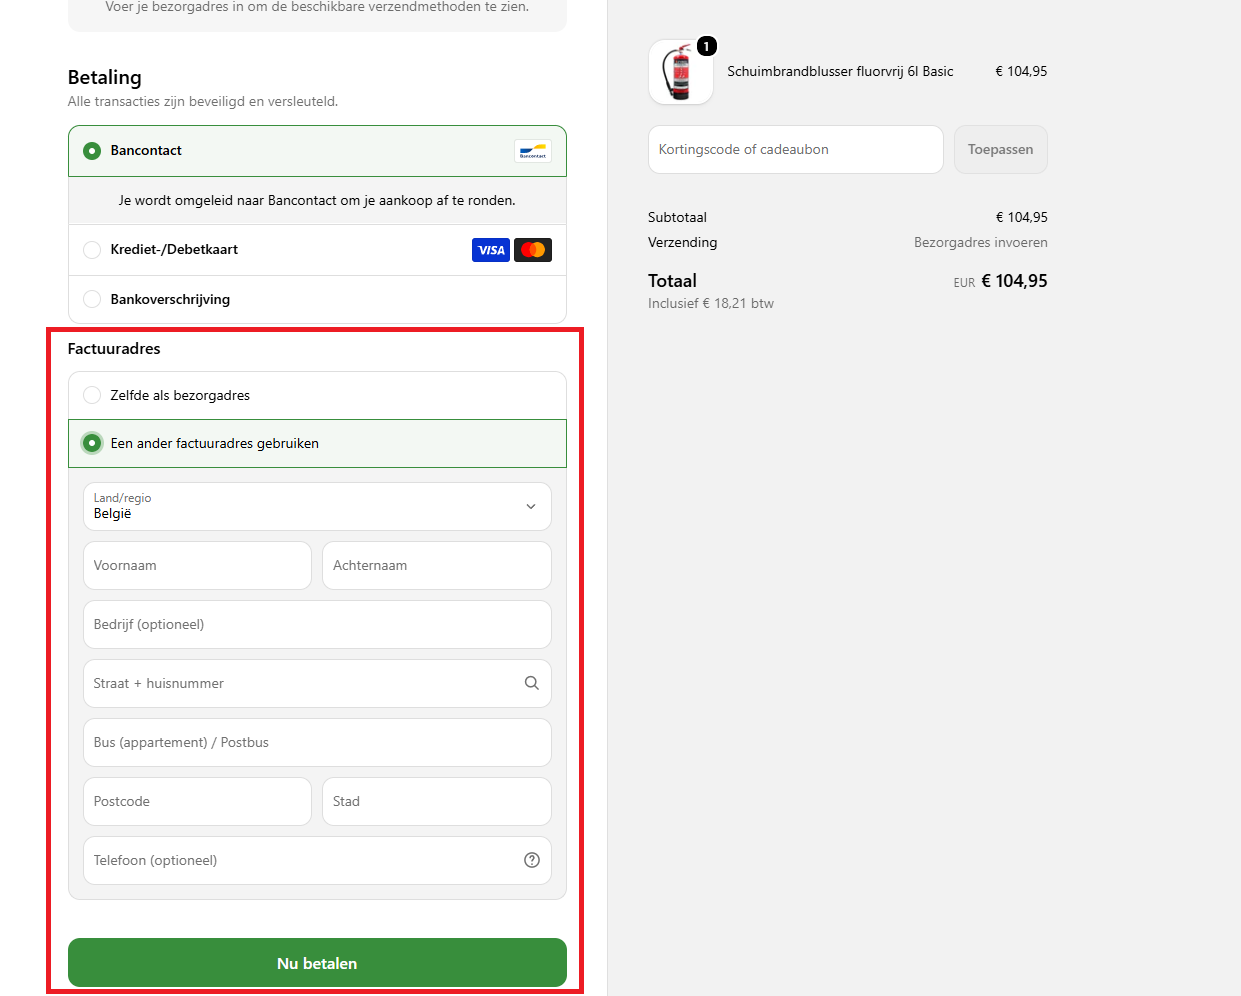The image size is (1241, 996).
Task: Select Krediet-/Debetkaart payment method
Action: pos(317,250)
